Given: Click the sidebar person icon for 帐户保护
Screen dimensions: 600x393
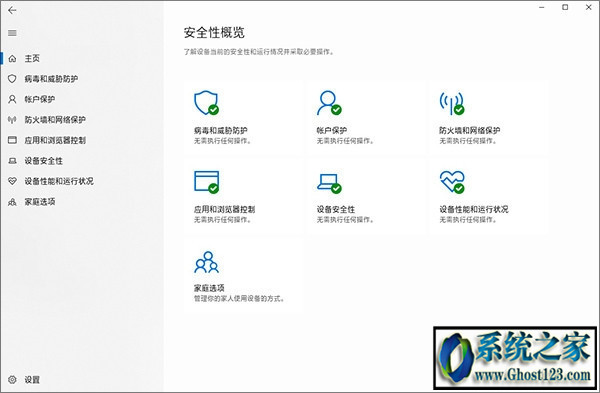Looking at the screenshot, I should 12,99.
